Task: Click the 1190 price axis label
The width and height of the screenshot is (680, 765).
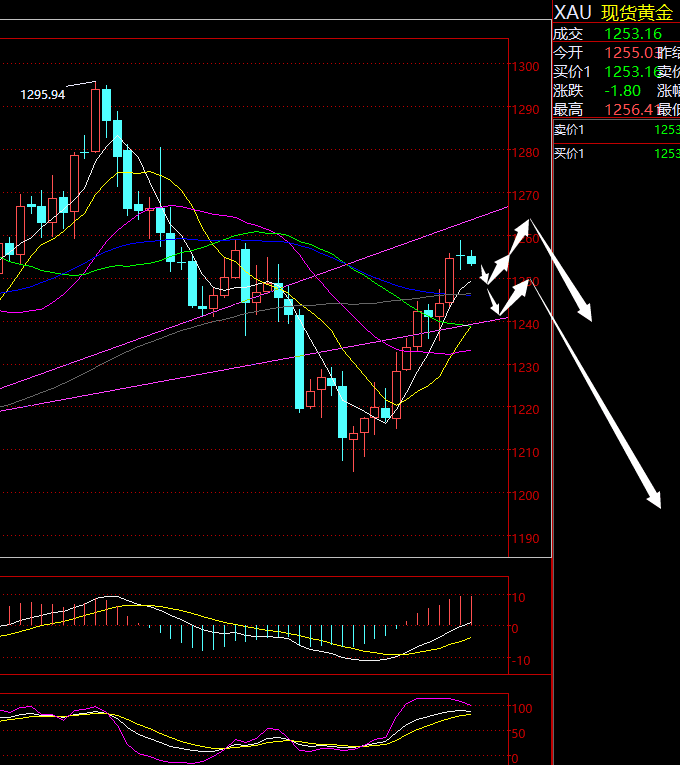Action: click(525, 539)
